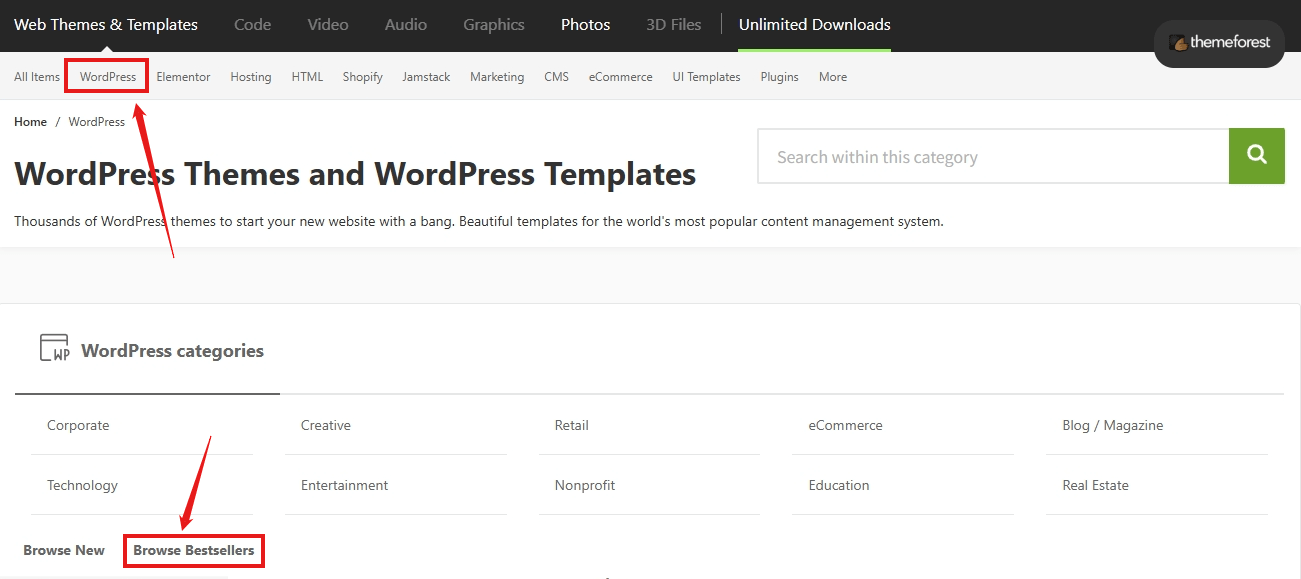The width and height of the screenshot is (1301, 579).
Task: Select UI Templates in the category bar
Action: [x=706, y=77]
